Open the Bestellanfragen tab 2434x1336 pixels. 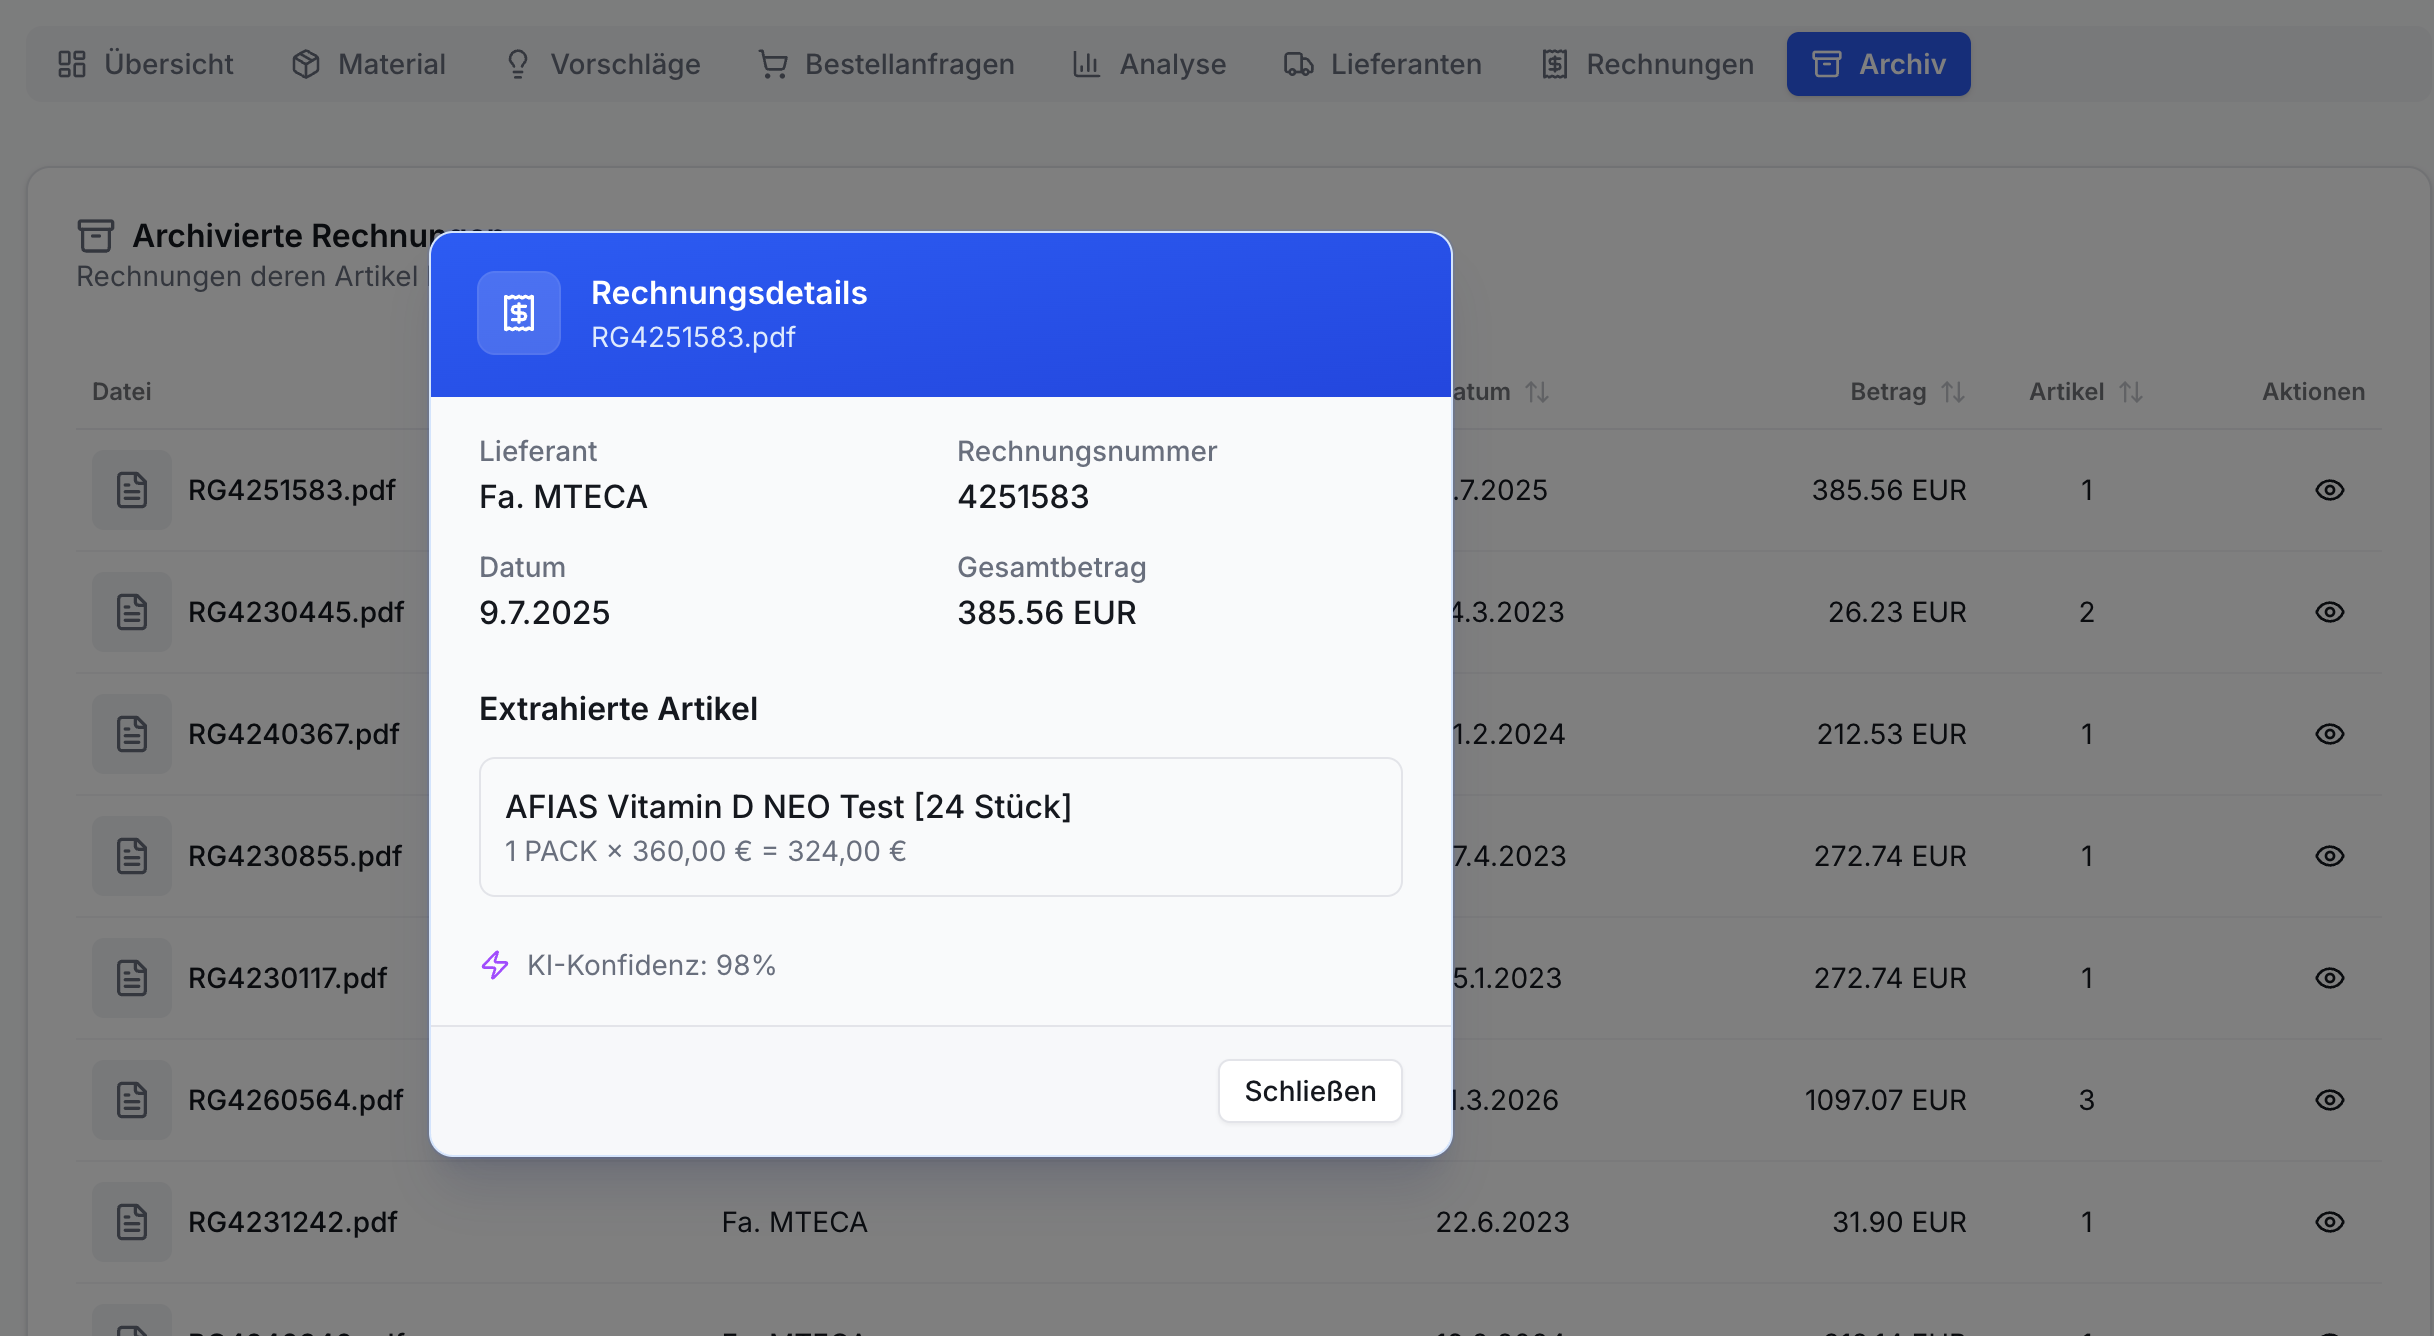coord(886,64)
